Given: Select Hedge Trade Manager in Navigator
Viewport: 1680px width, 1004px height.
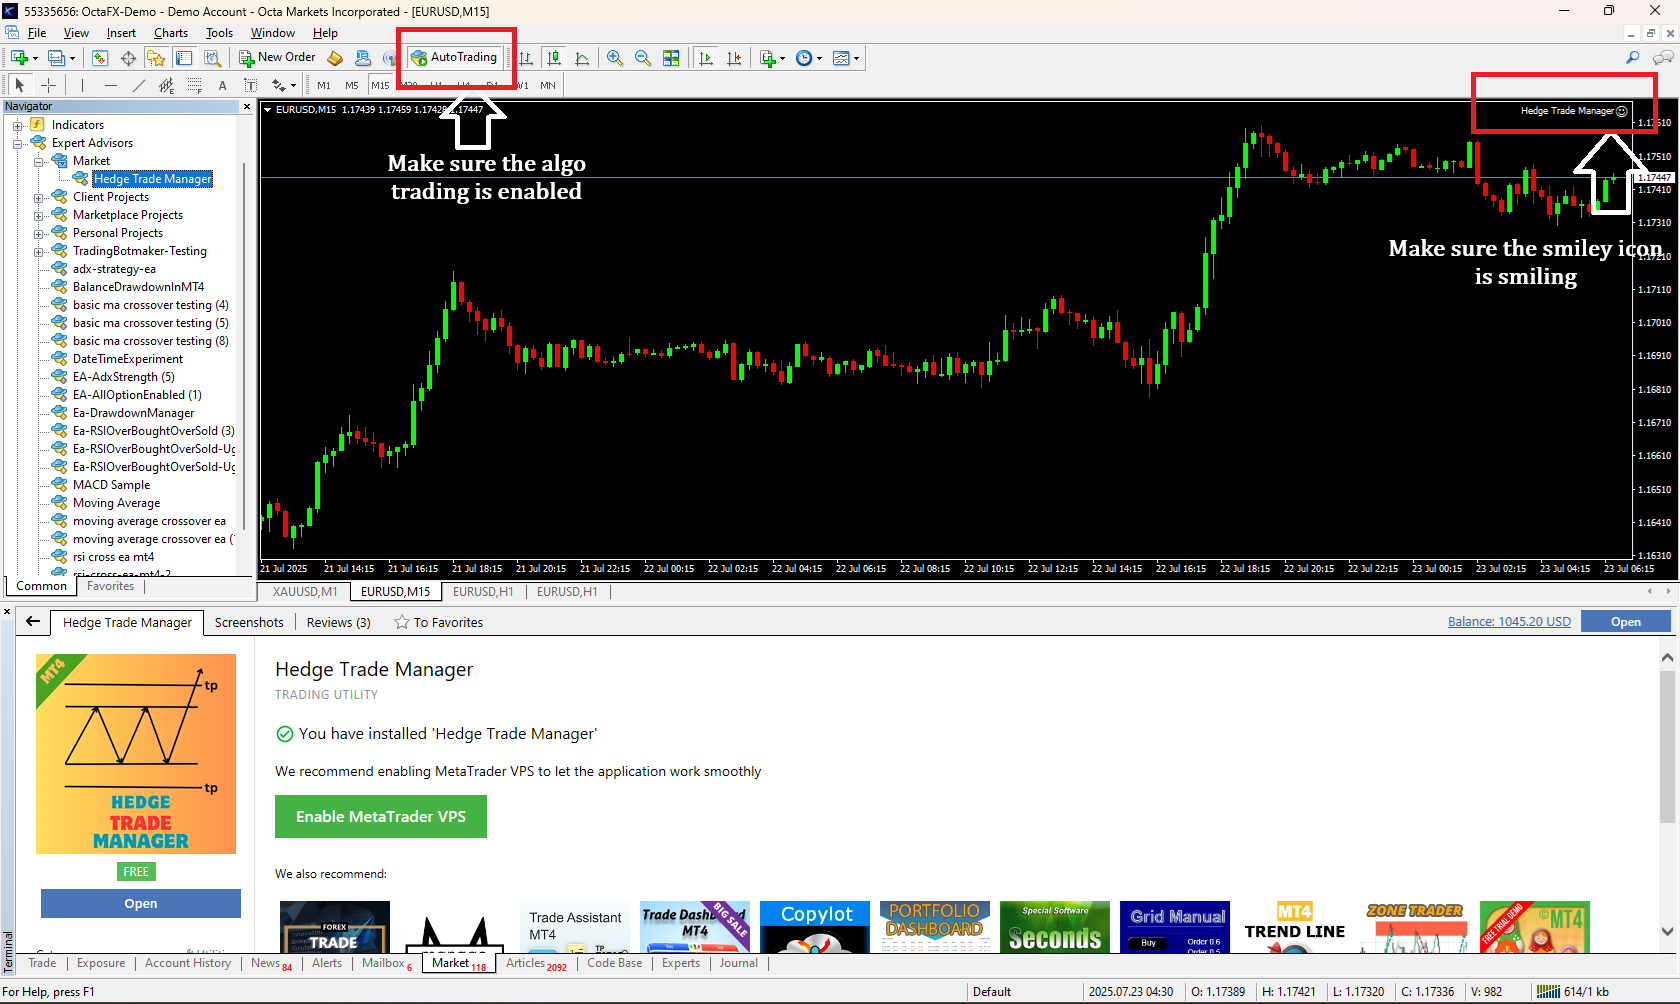Looking at the screenshot, I should (x=152, y=179).
